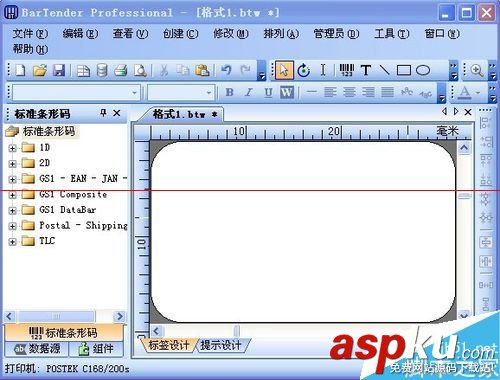This screenshot has height=380, width=500.
Task: Justify text alignment
Action: (388, 92)
